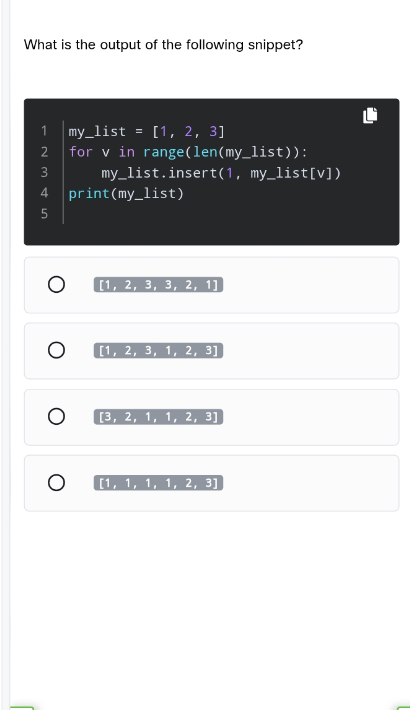Select the radio for [3, 2, 1, 1, 2, 3]
This screenshot has height=710, width=410.
click(x=56, y=417)
